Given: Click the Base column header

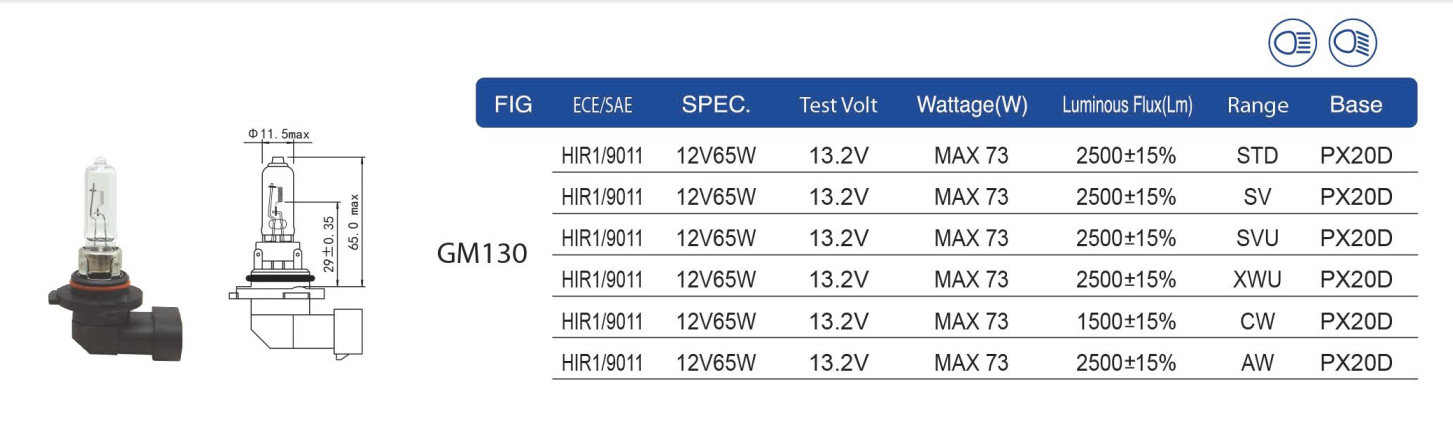Looking at the screenshot, I should tap(1356, 104).
